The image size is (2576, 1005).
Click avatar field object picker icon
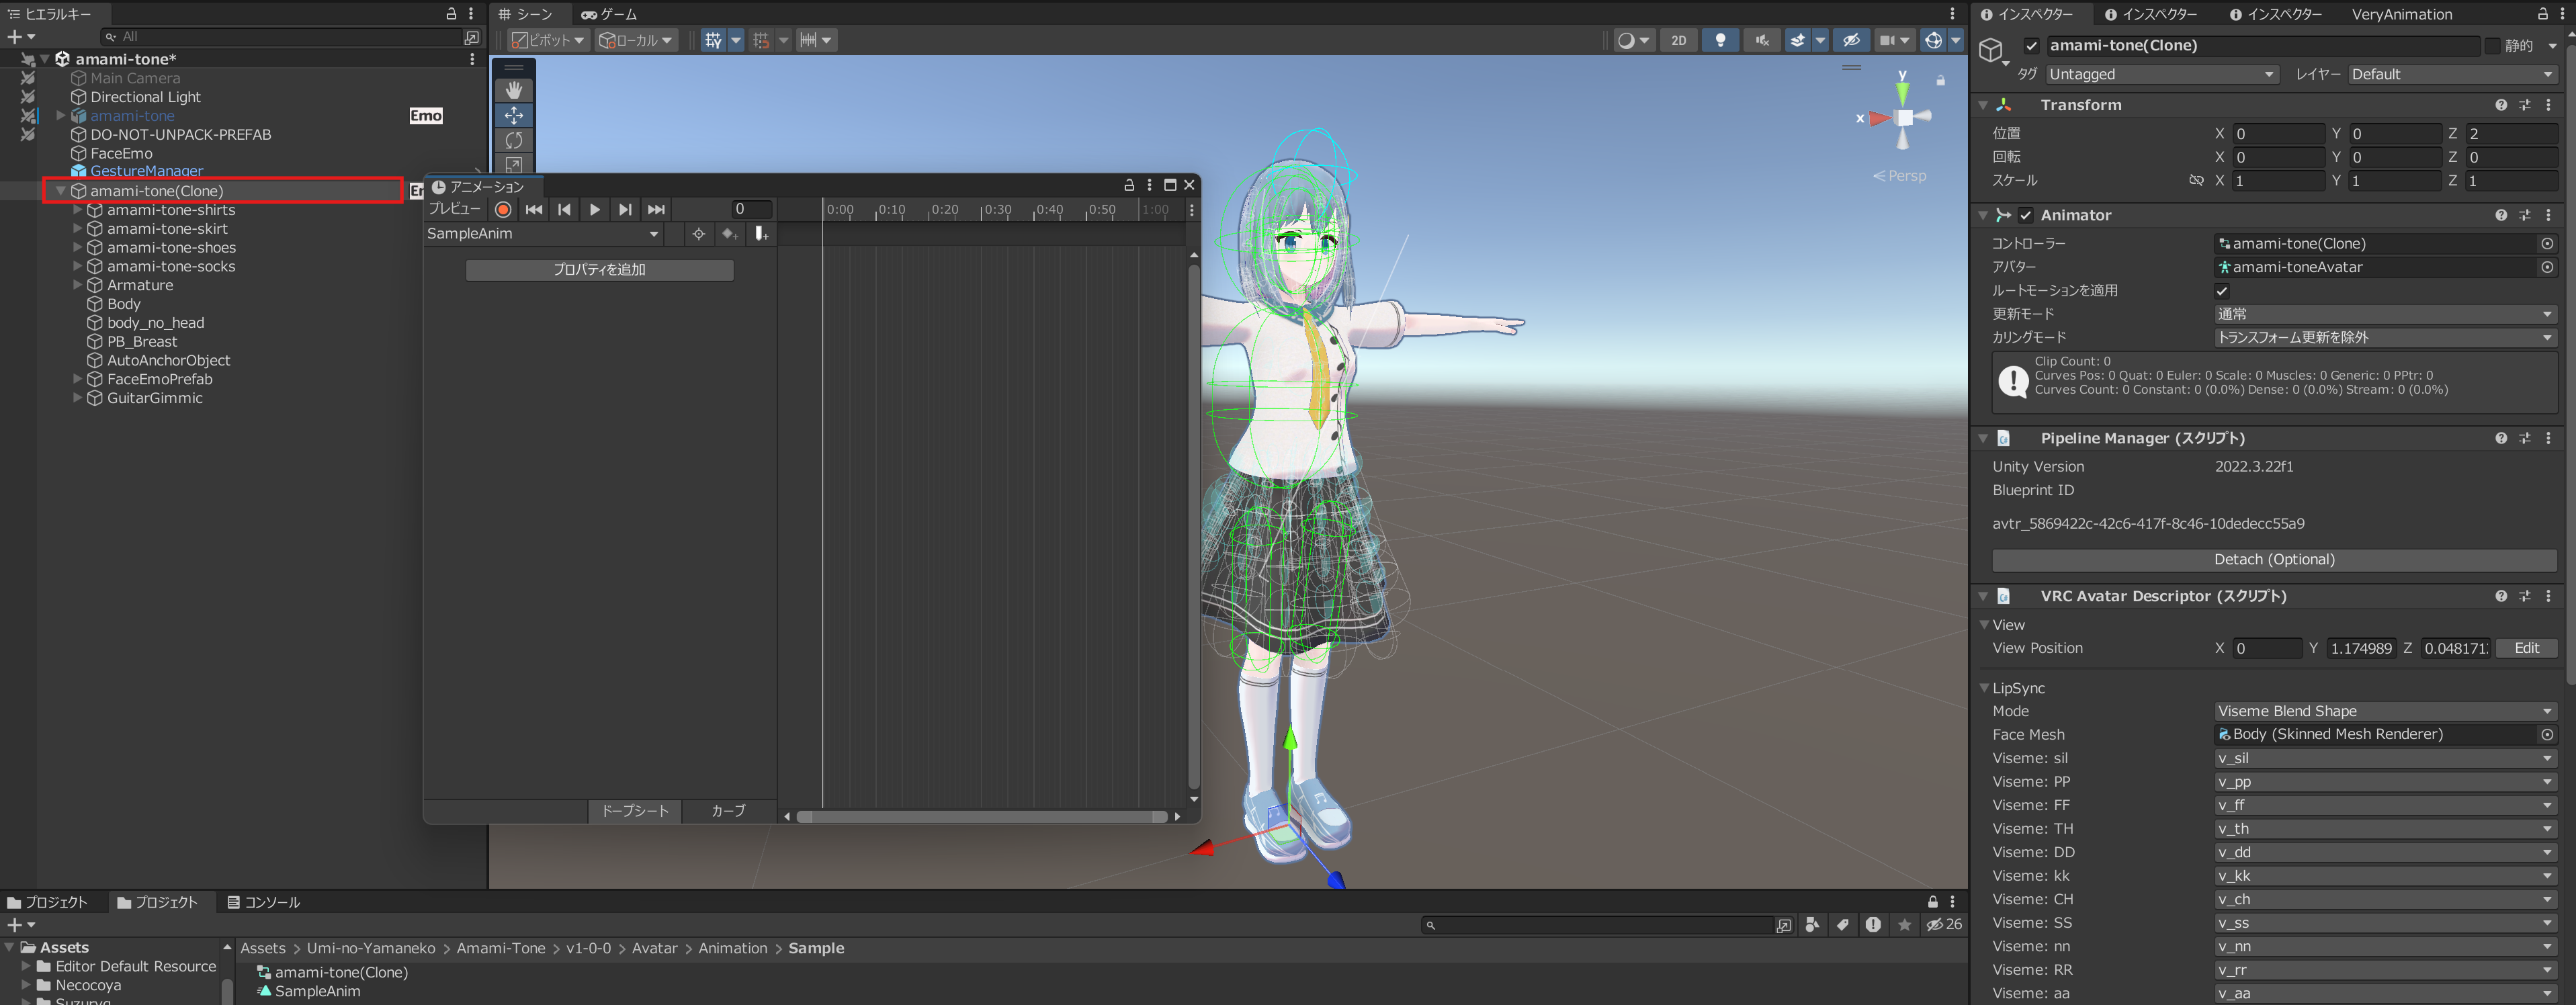(2547, 267)
